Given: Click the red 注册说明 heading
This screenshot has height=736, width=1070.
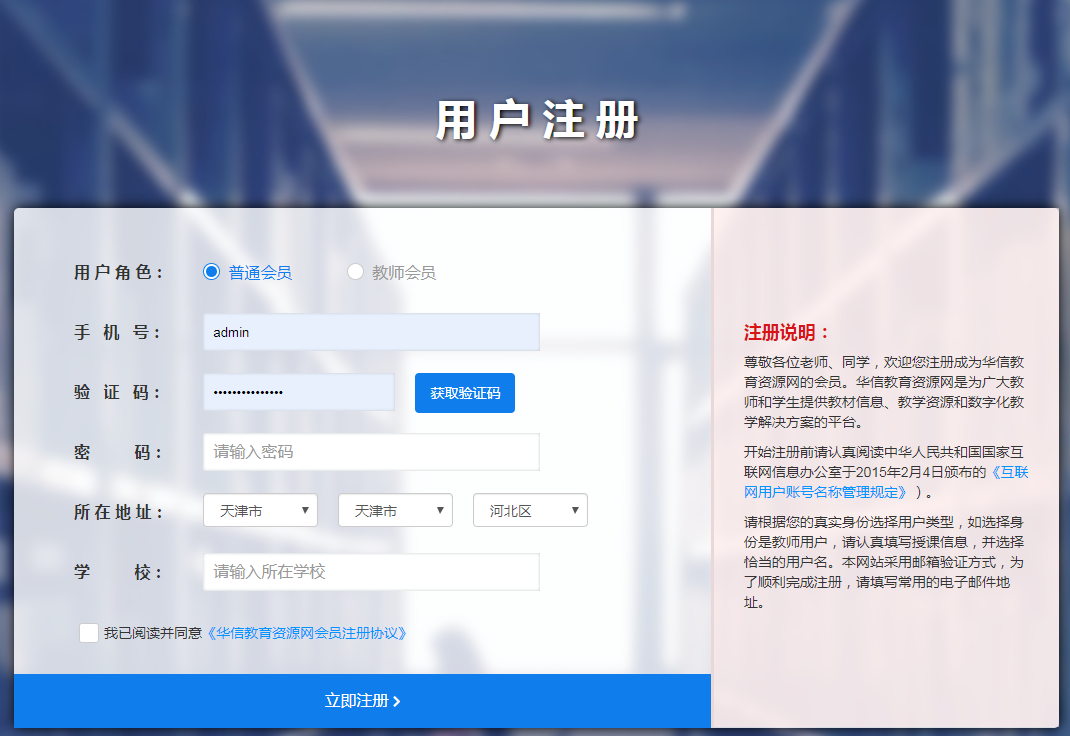Looking at the screenshot, I should 787,333.
